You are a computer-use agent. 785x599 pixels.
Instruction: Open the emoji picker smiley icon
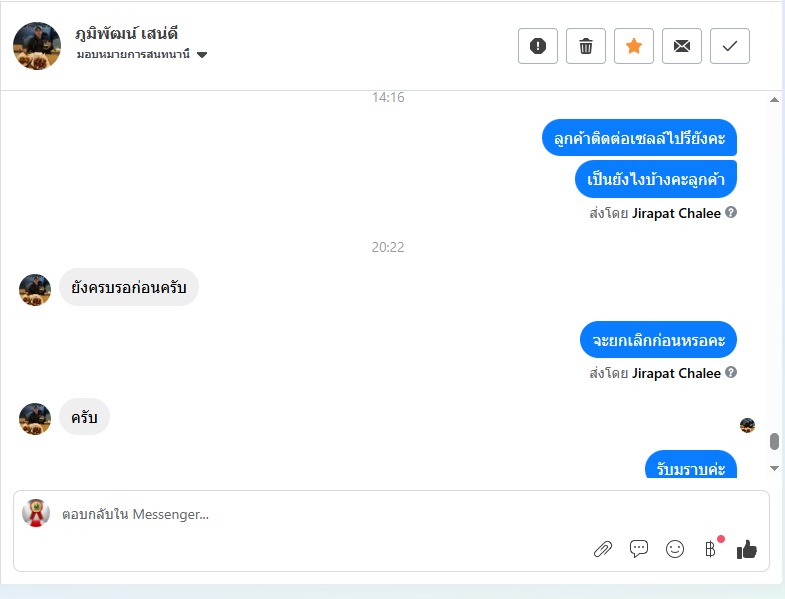pos(675,549)
